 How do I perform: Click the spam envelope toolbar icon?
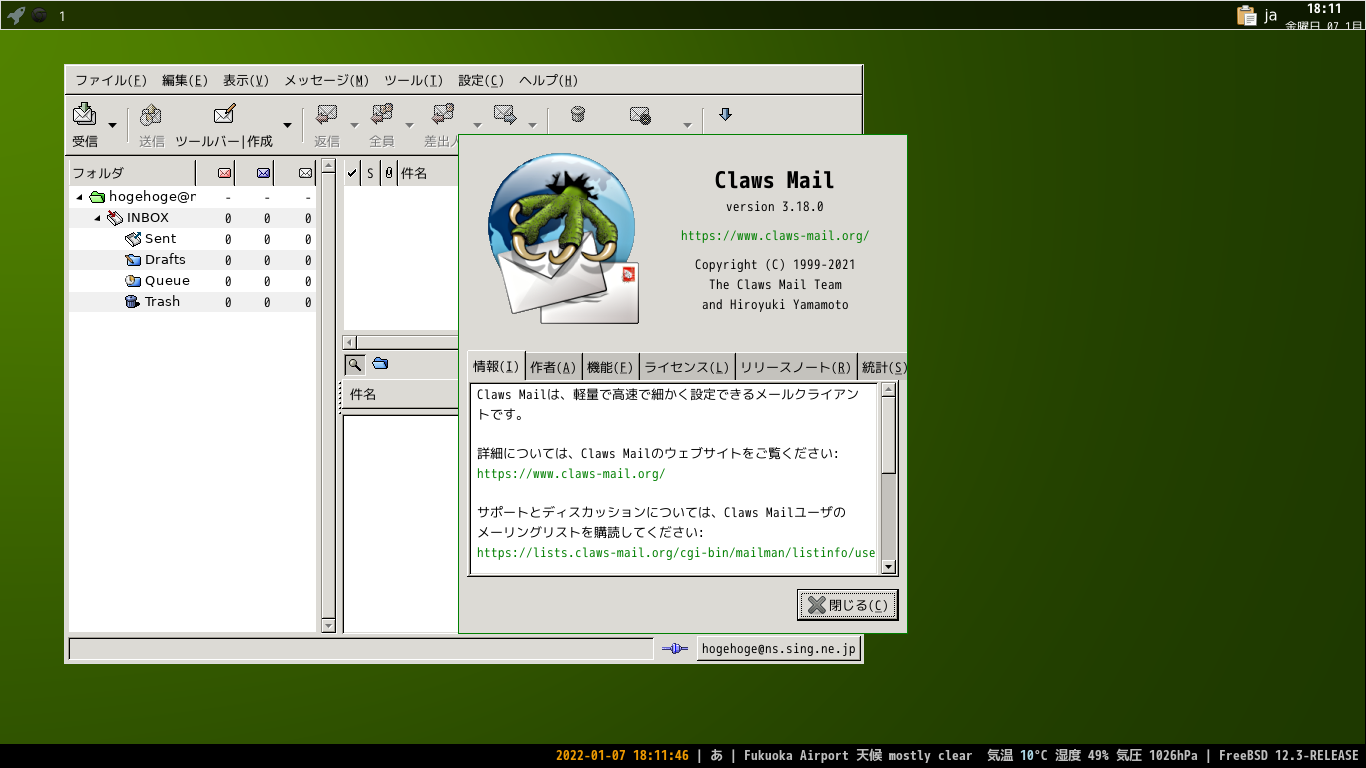(640, 114)
